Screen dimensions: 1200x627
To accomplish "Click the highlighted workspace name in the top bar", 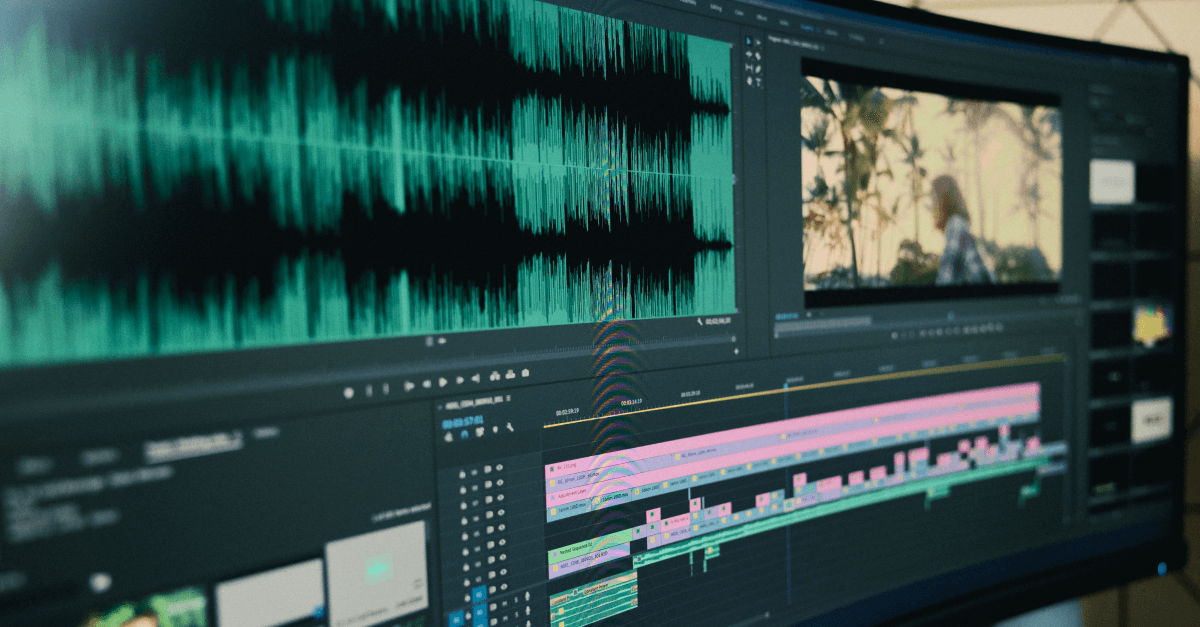I will point(809,28).
